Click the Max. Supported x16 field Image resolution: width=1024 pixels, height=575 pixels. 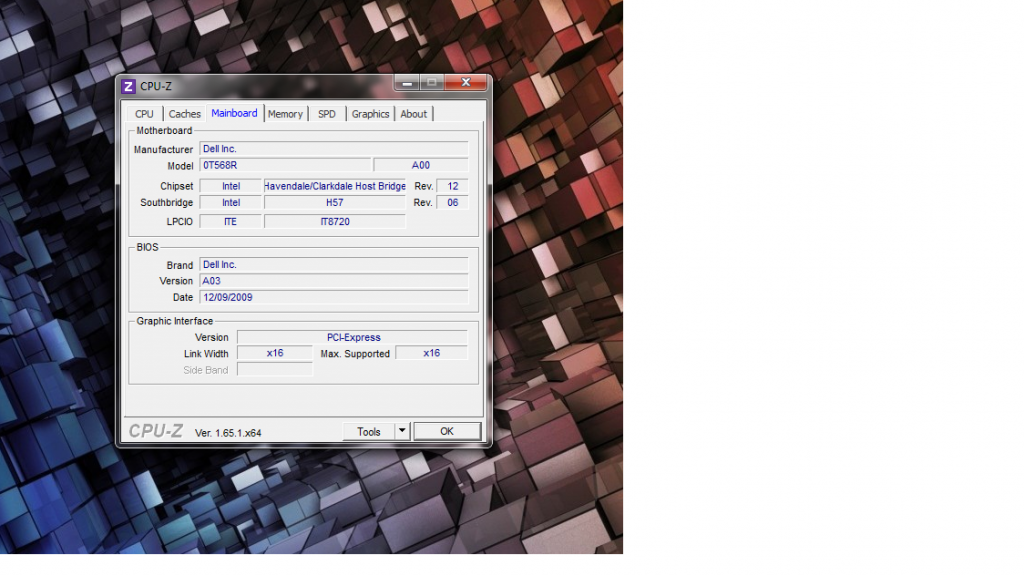[x=432, y=353]
